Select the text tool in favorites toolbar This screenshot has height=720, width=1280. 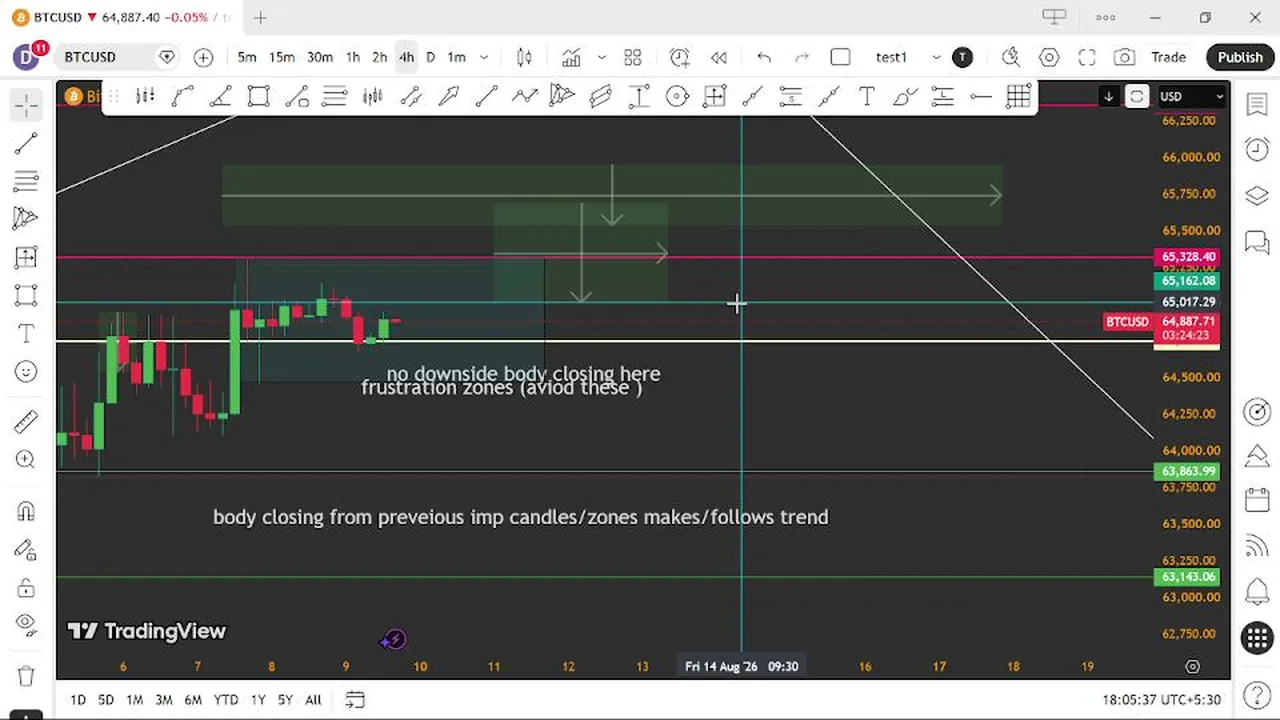point(867,96)
